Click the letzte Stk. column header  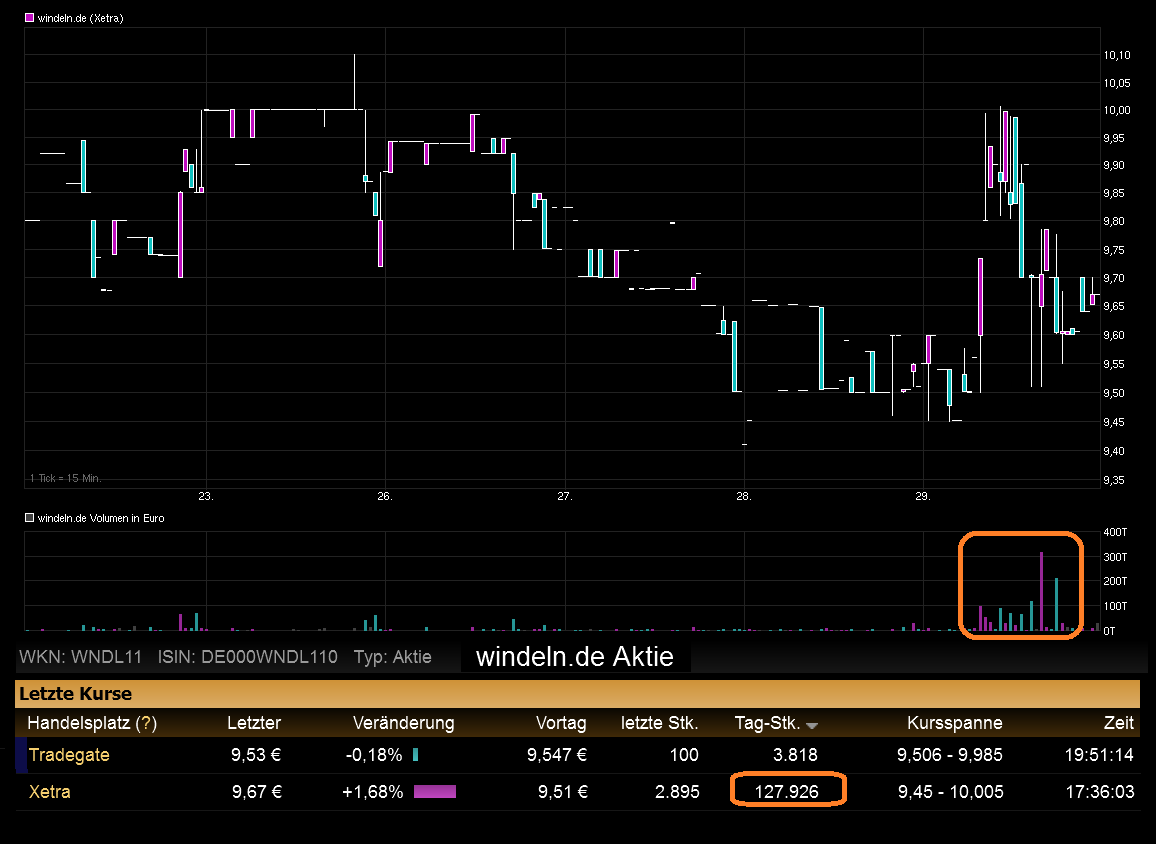659,723
